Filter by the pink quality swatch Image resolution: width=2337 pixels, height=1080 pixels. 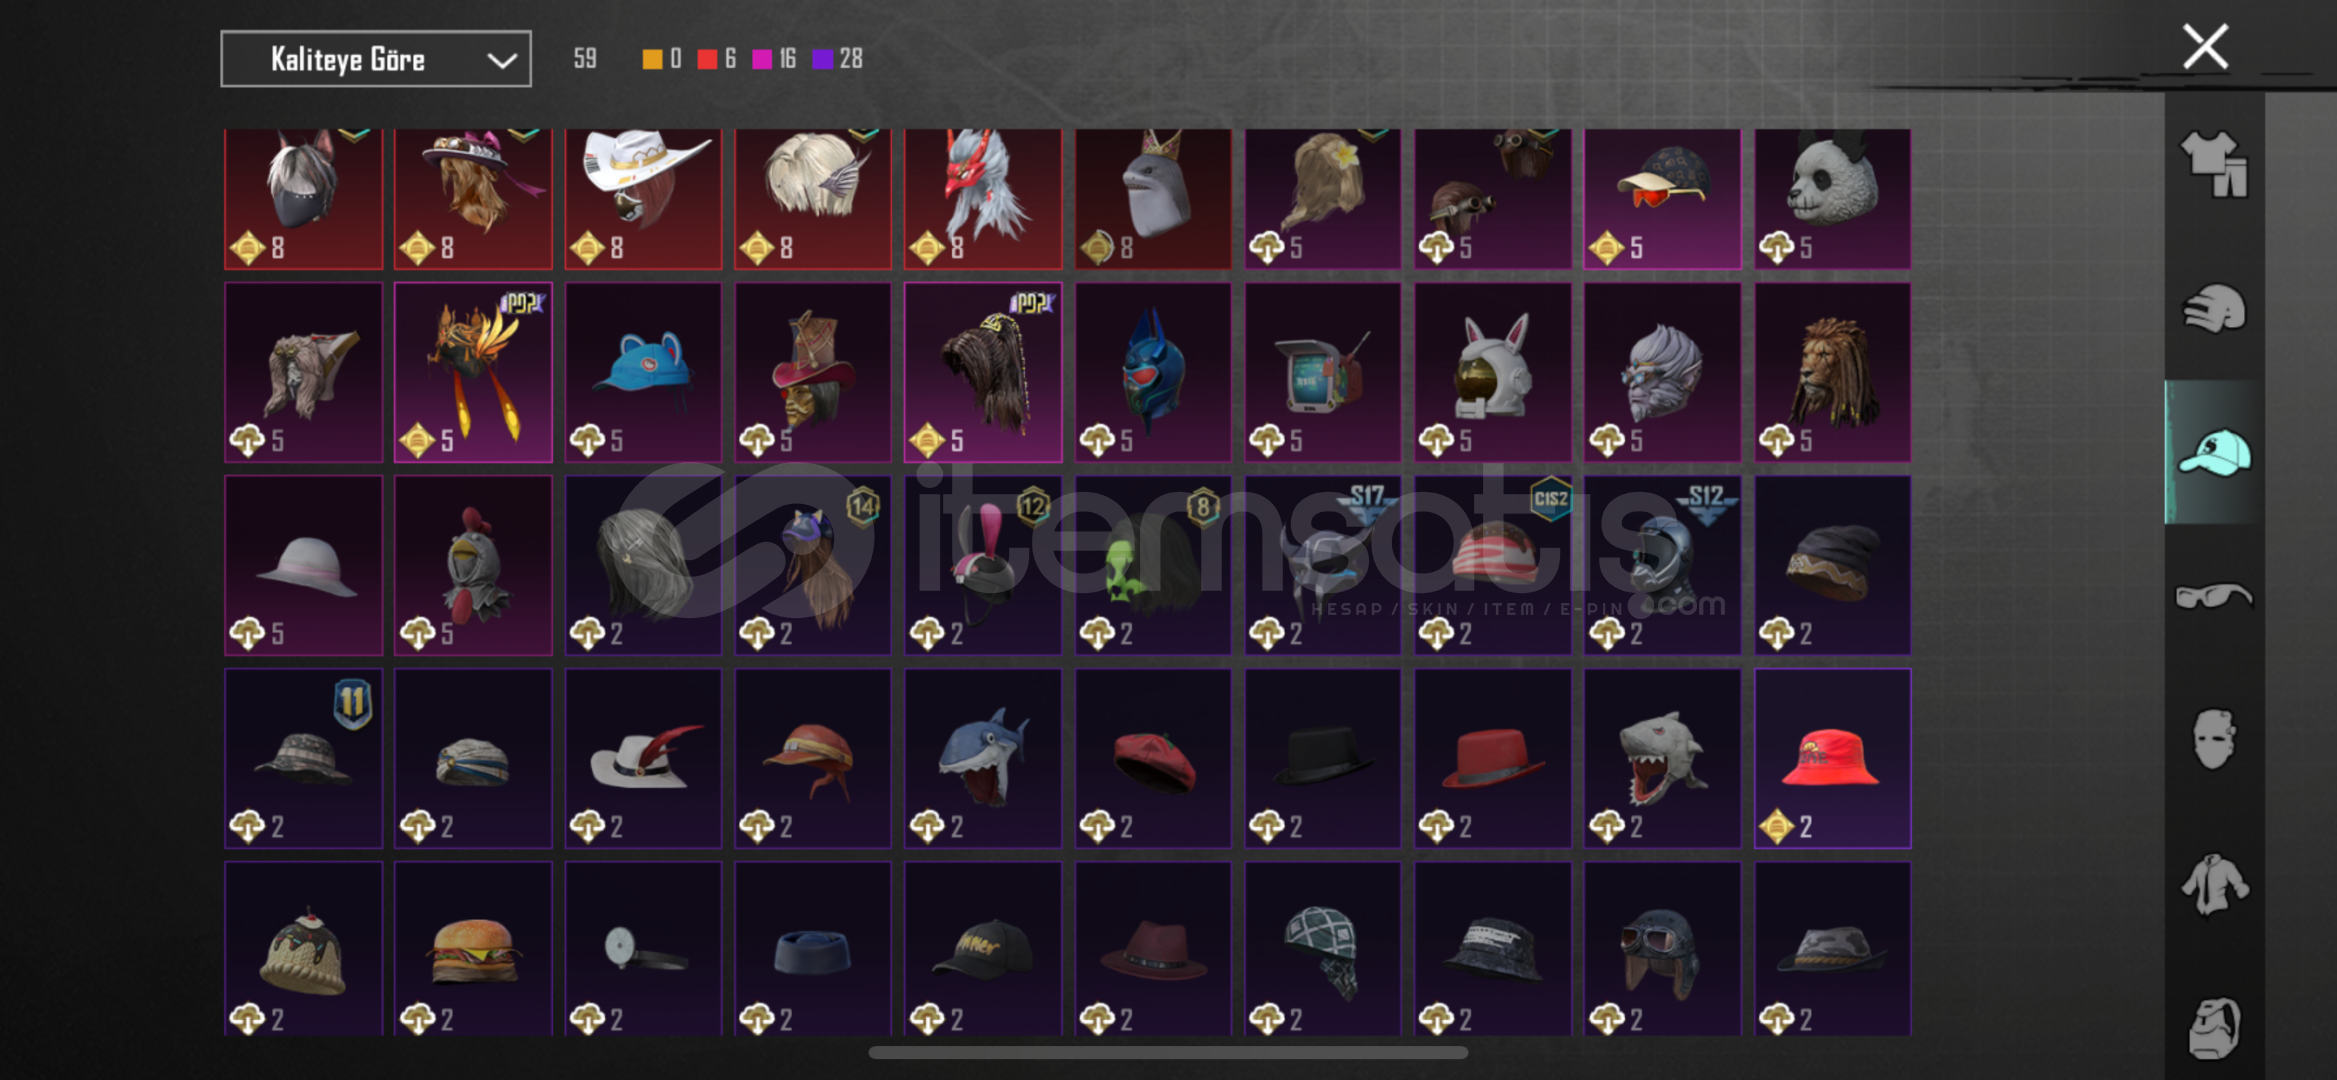(x=762, y=59)
